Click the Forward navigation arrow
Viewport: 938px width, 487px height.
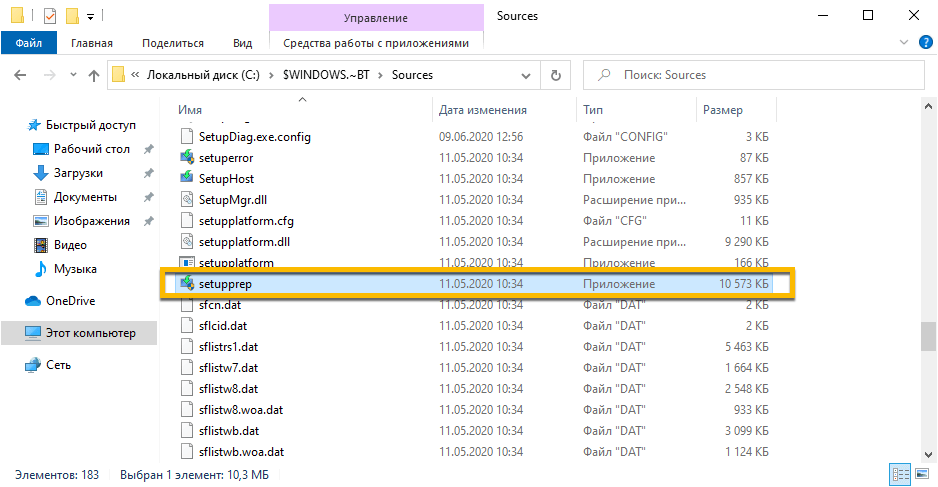click(x=50, y=75)
